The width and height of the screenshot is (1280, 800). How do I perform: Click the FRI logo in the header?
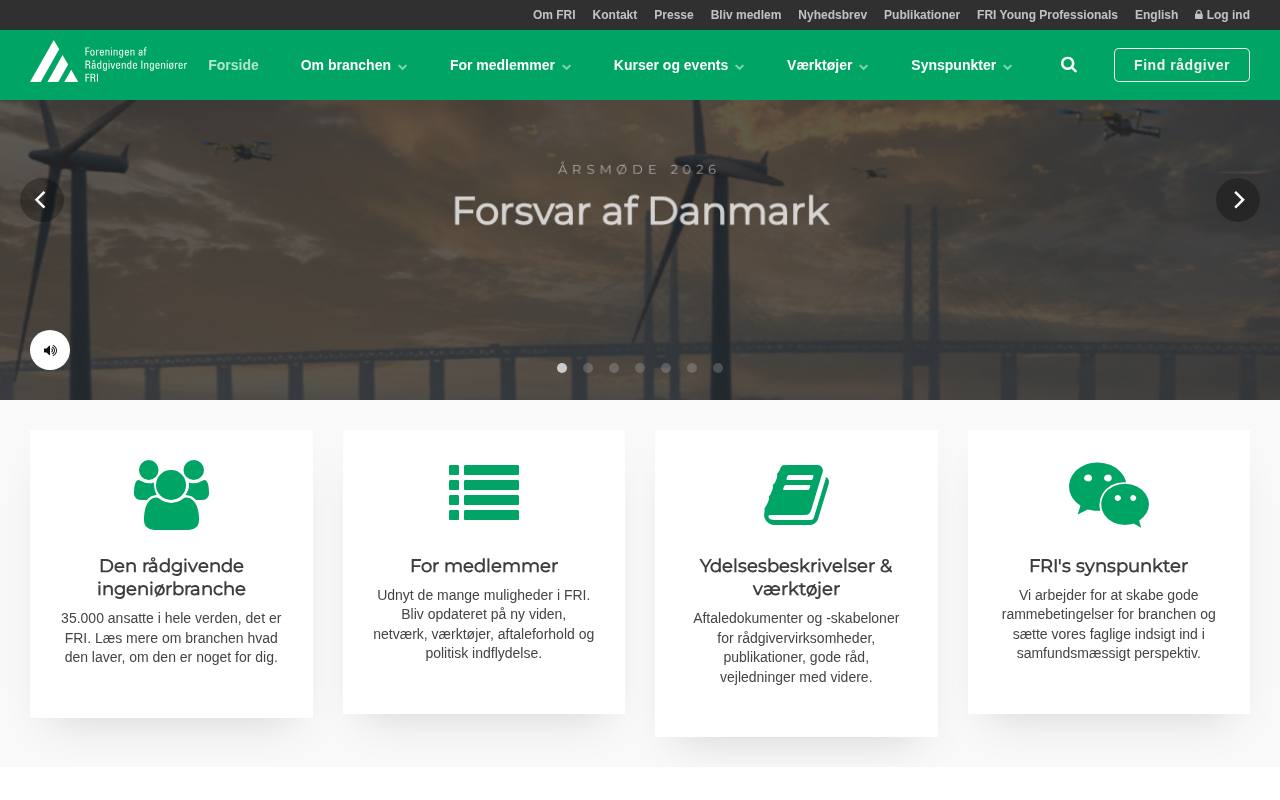pos(108,62)
